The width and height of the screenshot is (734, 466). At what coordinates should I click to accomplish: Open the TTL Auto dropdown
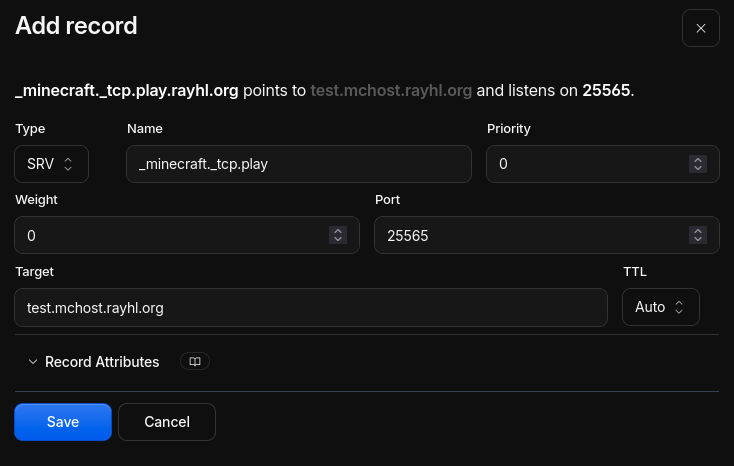[x=661, y=307]
